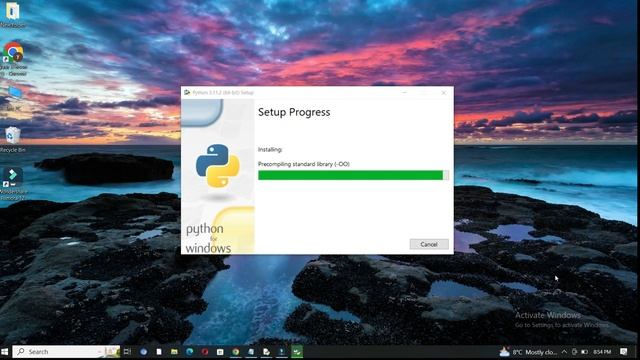
Task: Switch to the green Filmora taskbar app
Action: pyautogui.click(x=297, y=351)
